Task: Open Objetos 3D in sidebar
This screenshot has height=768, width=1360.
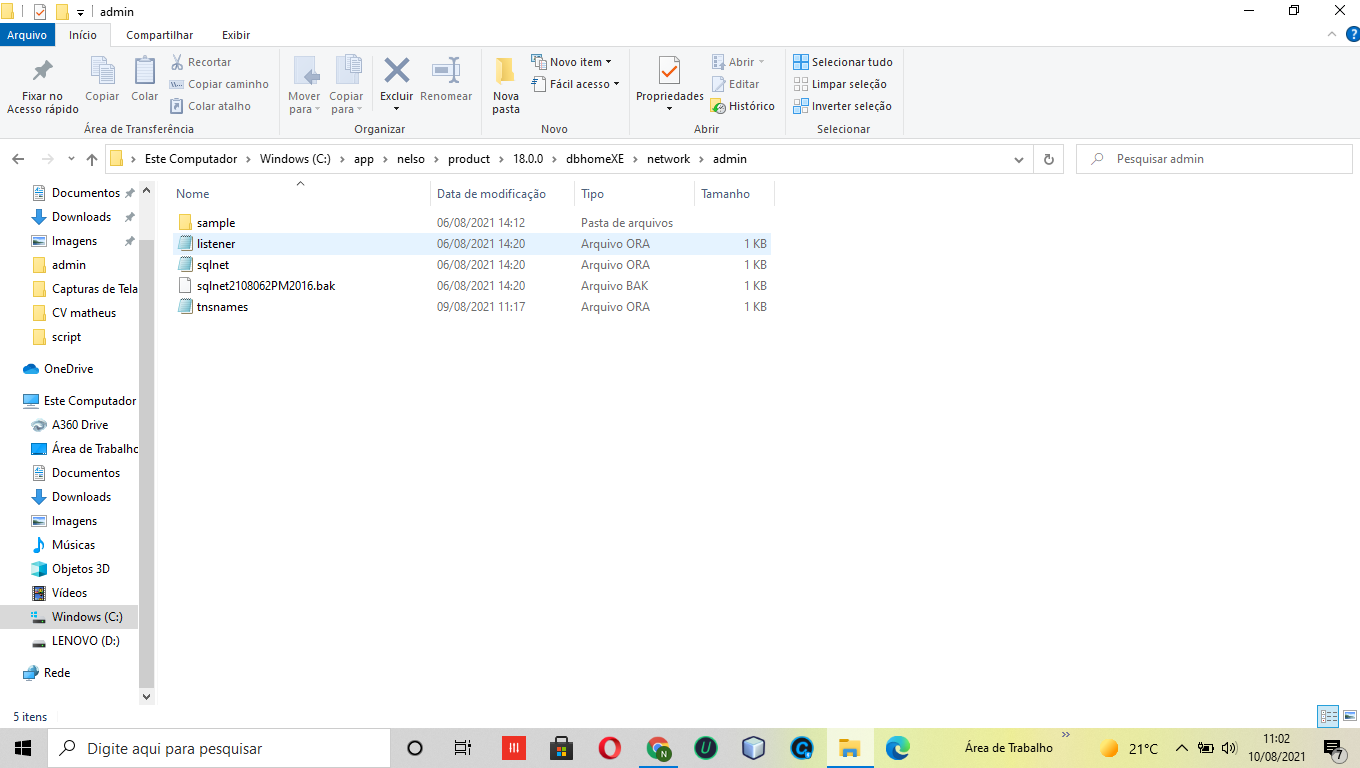Action: click(x=81, y=569)
